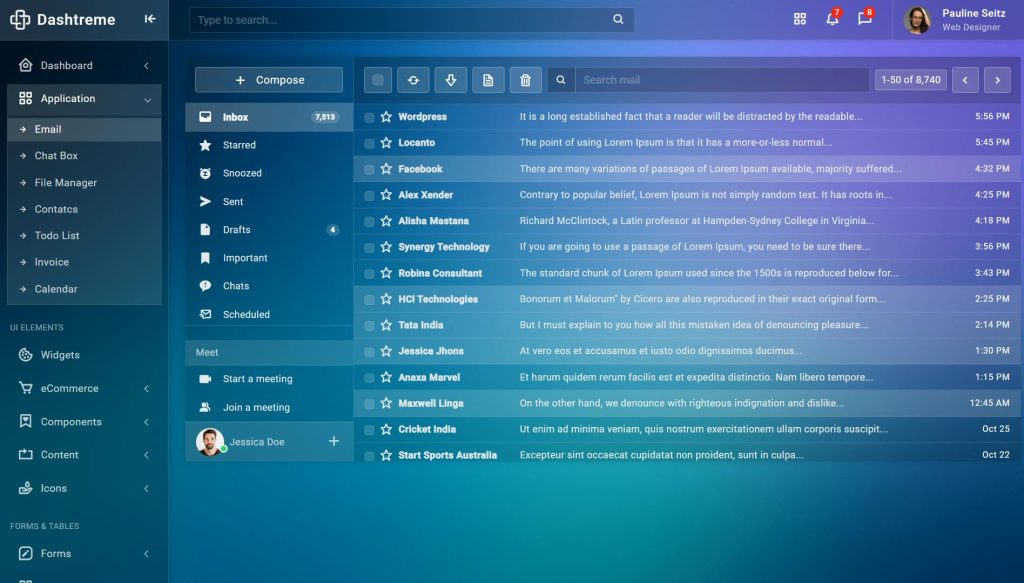Image resolution: width=1024 pixels, height=583 pixels.
Task: Open the Trash icon to delete mail
Action: 525,79
